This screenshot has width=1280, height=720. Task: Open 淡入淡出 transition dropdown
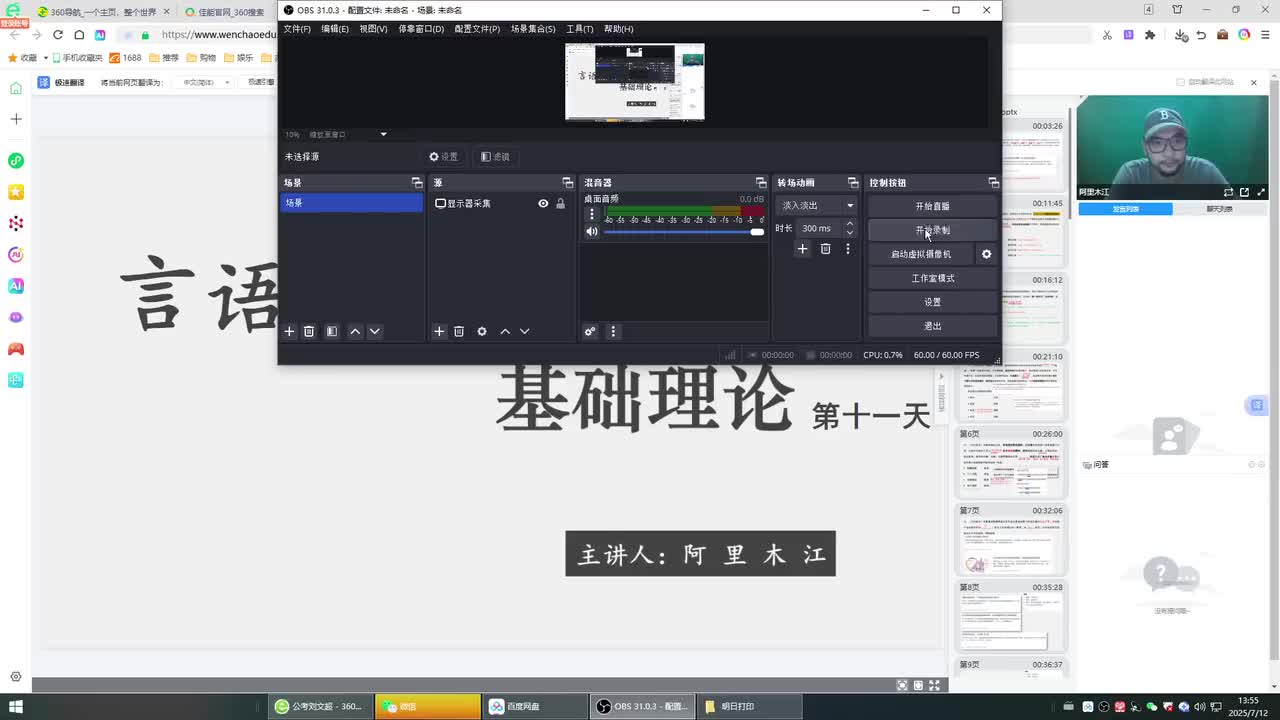coord(817,205)
